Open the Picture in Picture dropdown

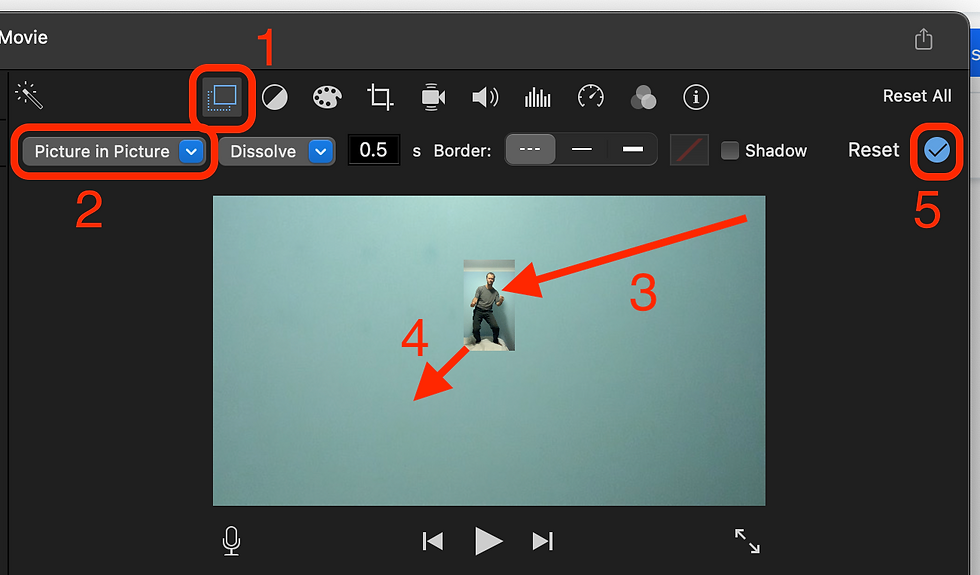click(114, 151)
